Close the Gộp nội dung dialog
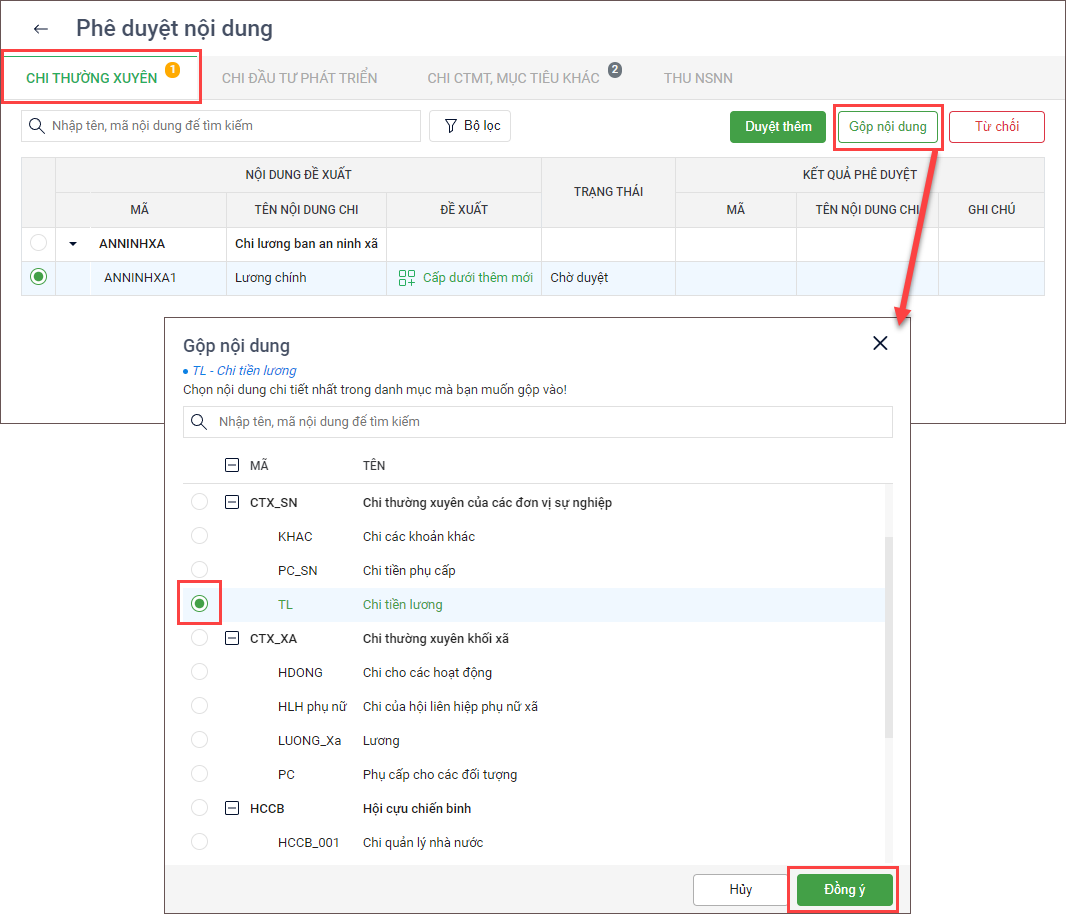 pos(880,343)
